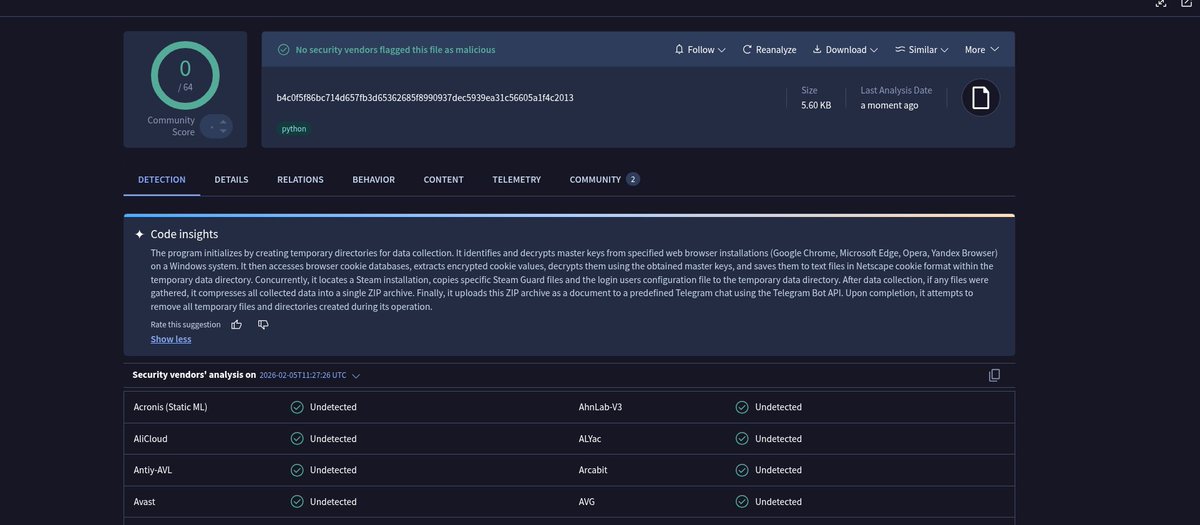Click the Arcabit status check icon
Viewport: 1200px width, 525px height.
[x=742, y=470]
